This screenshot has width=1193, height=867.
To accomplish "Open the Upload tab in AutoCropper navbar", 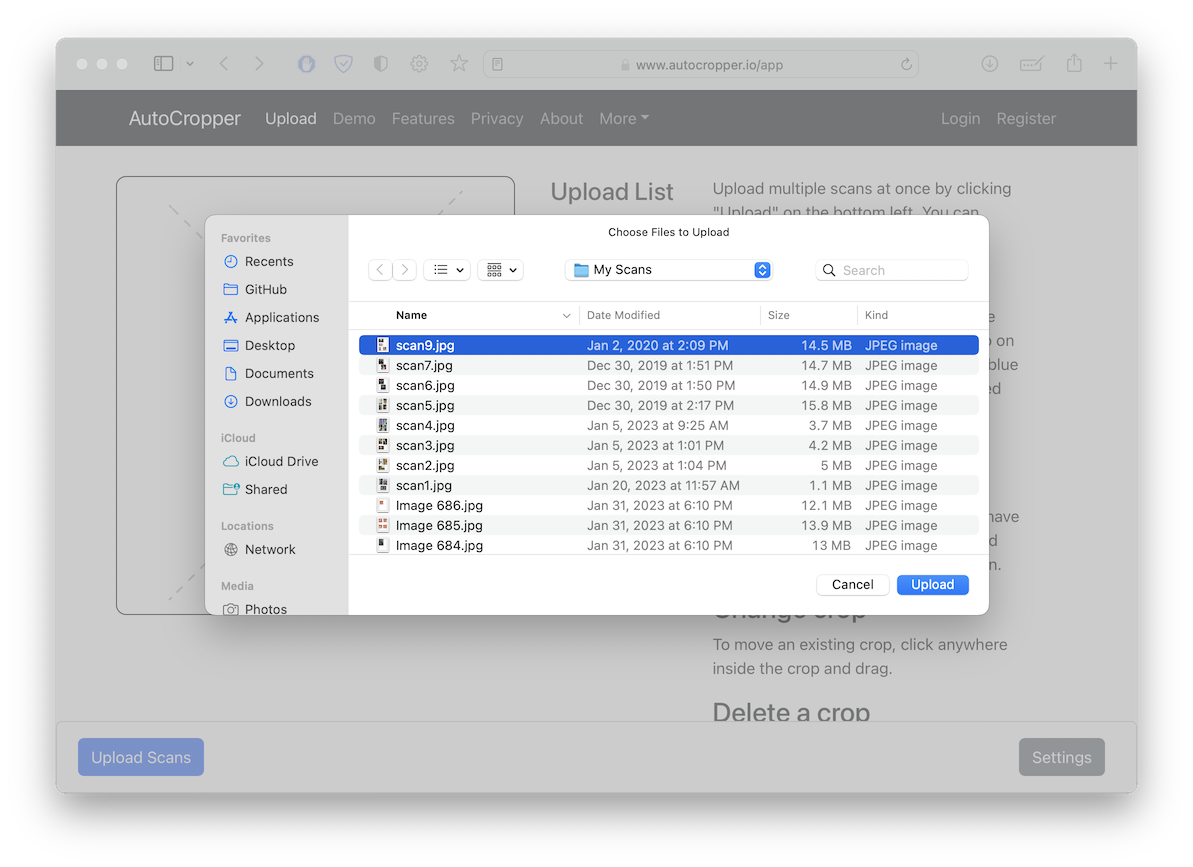I will 291,119.
